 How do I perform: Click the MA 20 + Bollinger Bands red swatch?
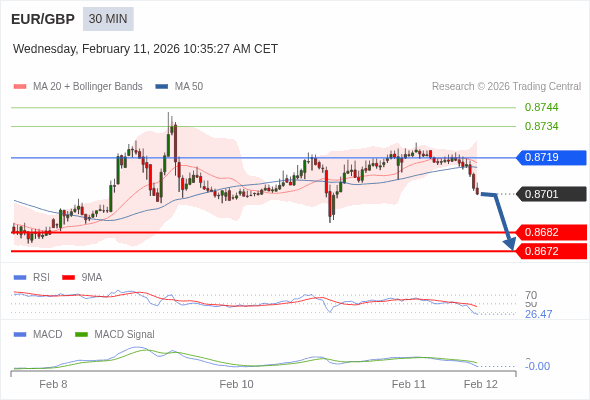click(20, 87)
